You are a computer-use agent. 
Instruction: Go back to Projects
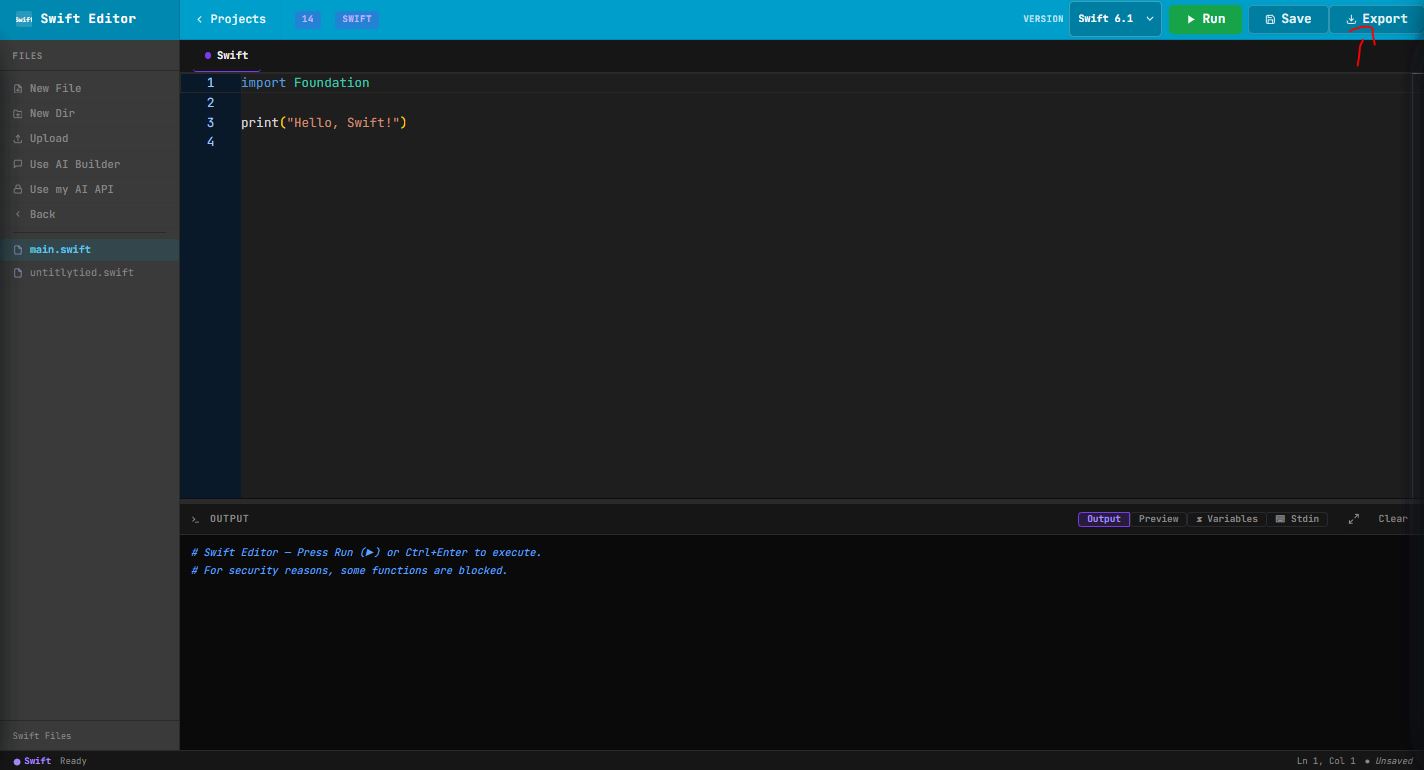[x=231, y=19]
